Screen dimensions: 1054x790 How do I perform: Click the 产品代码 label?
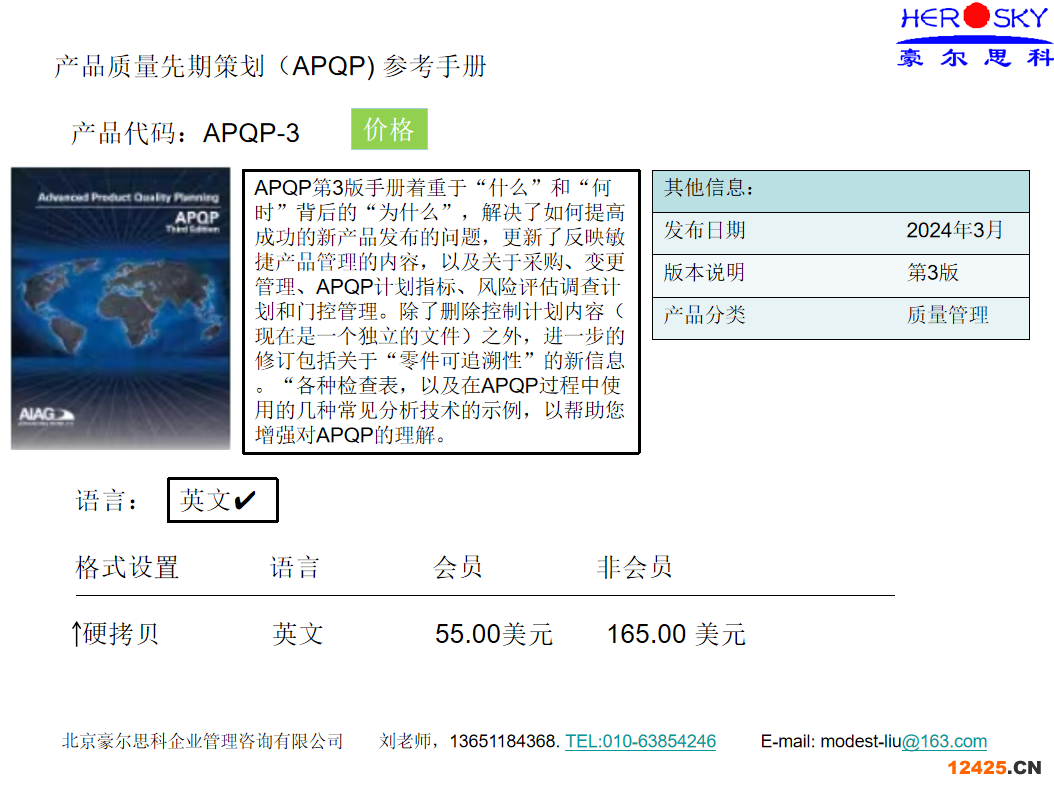[x=128, y=133]
